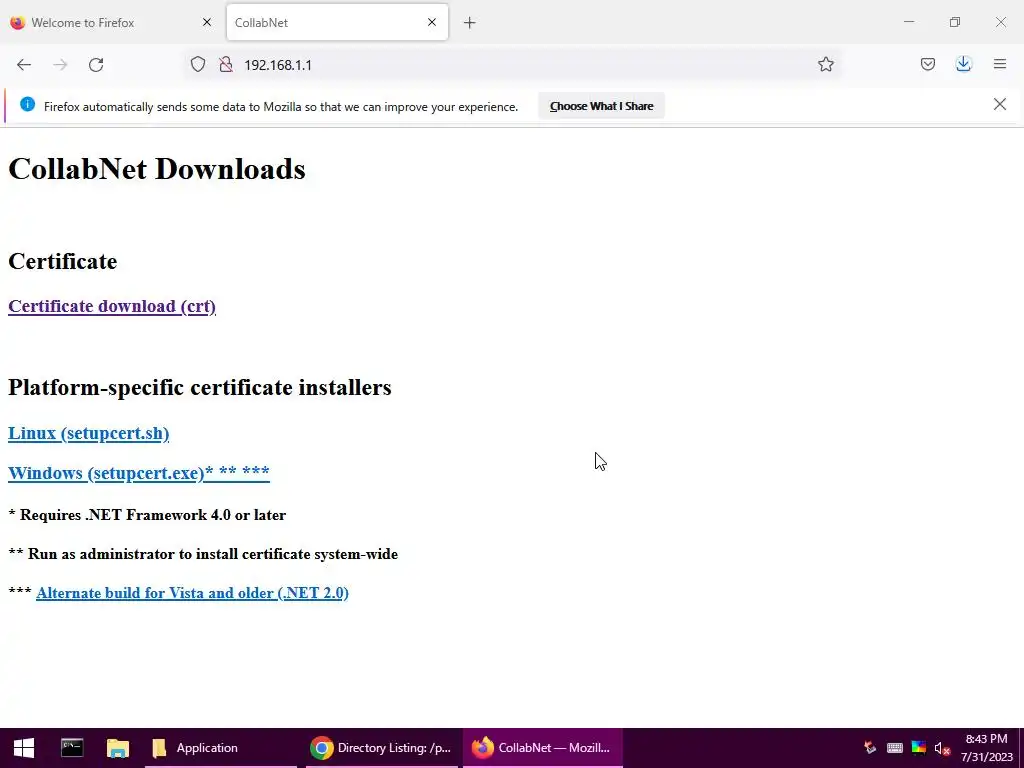
Task: Open the command prompt taskbar icon
Action: pos(72,748)
